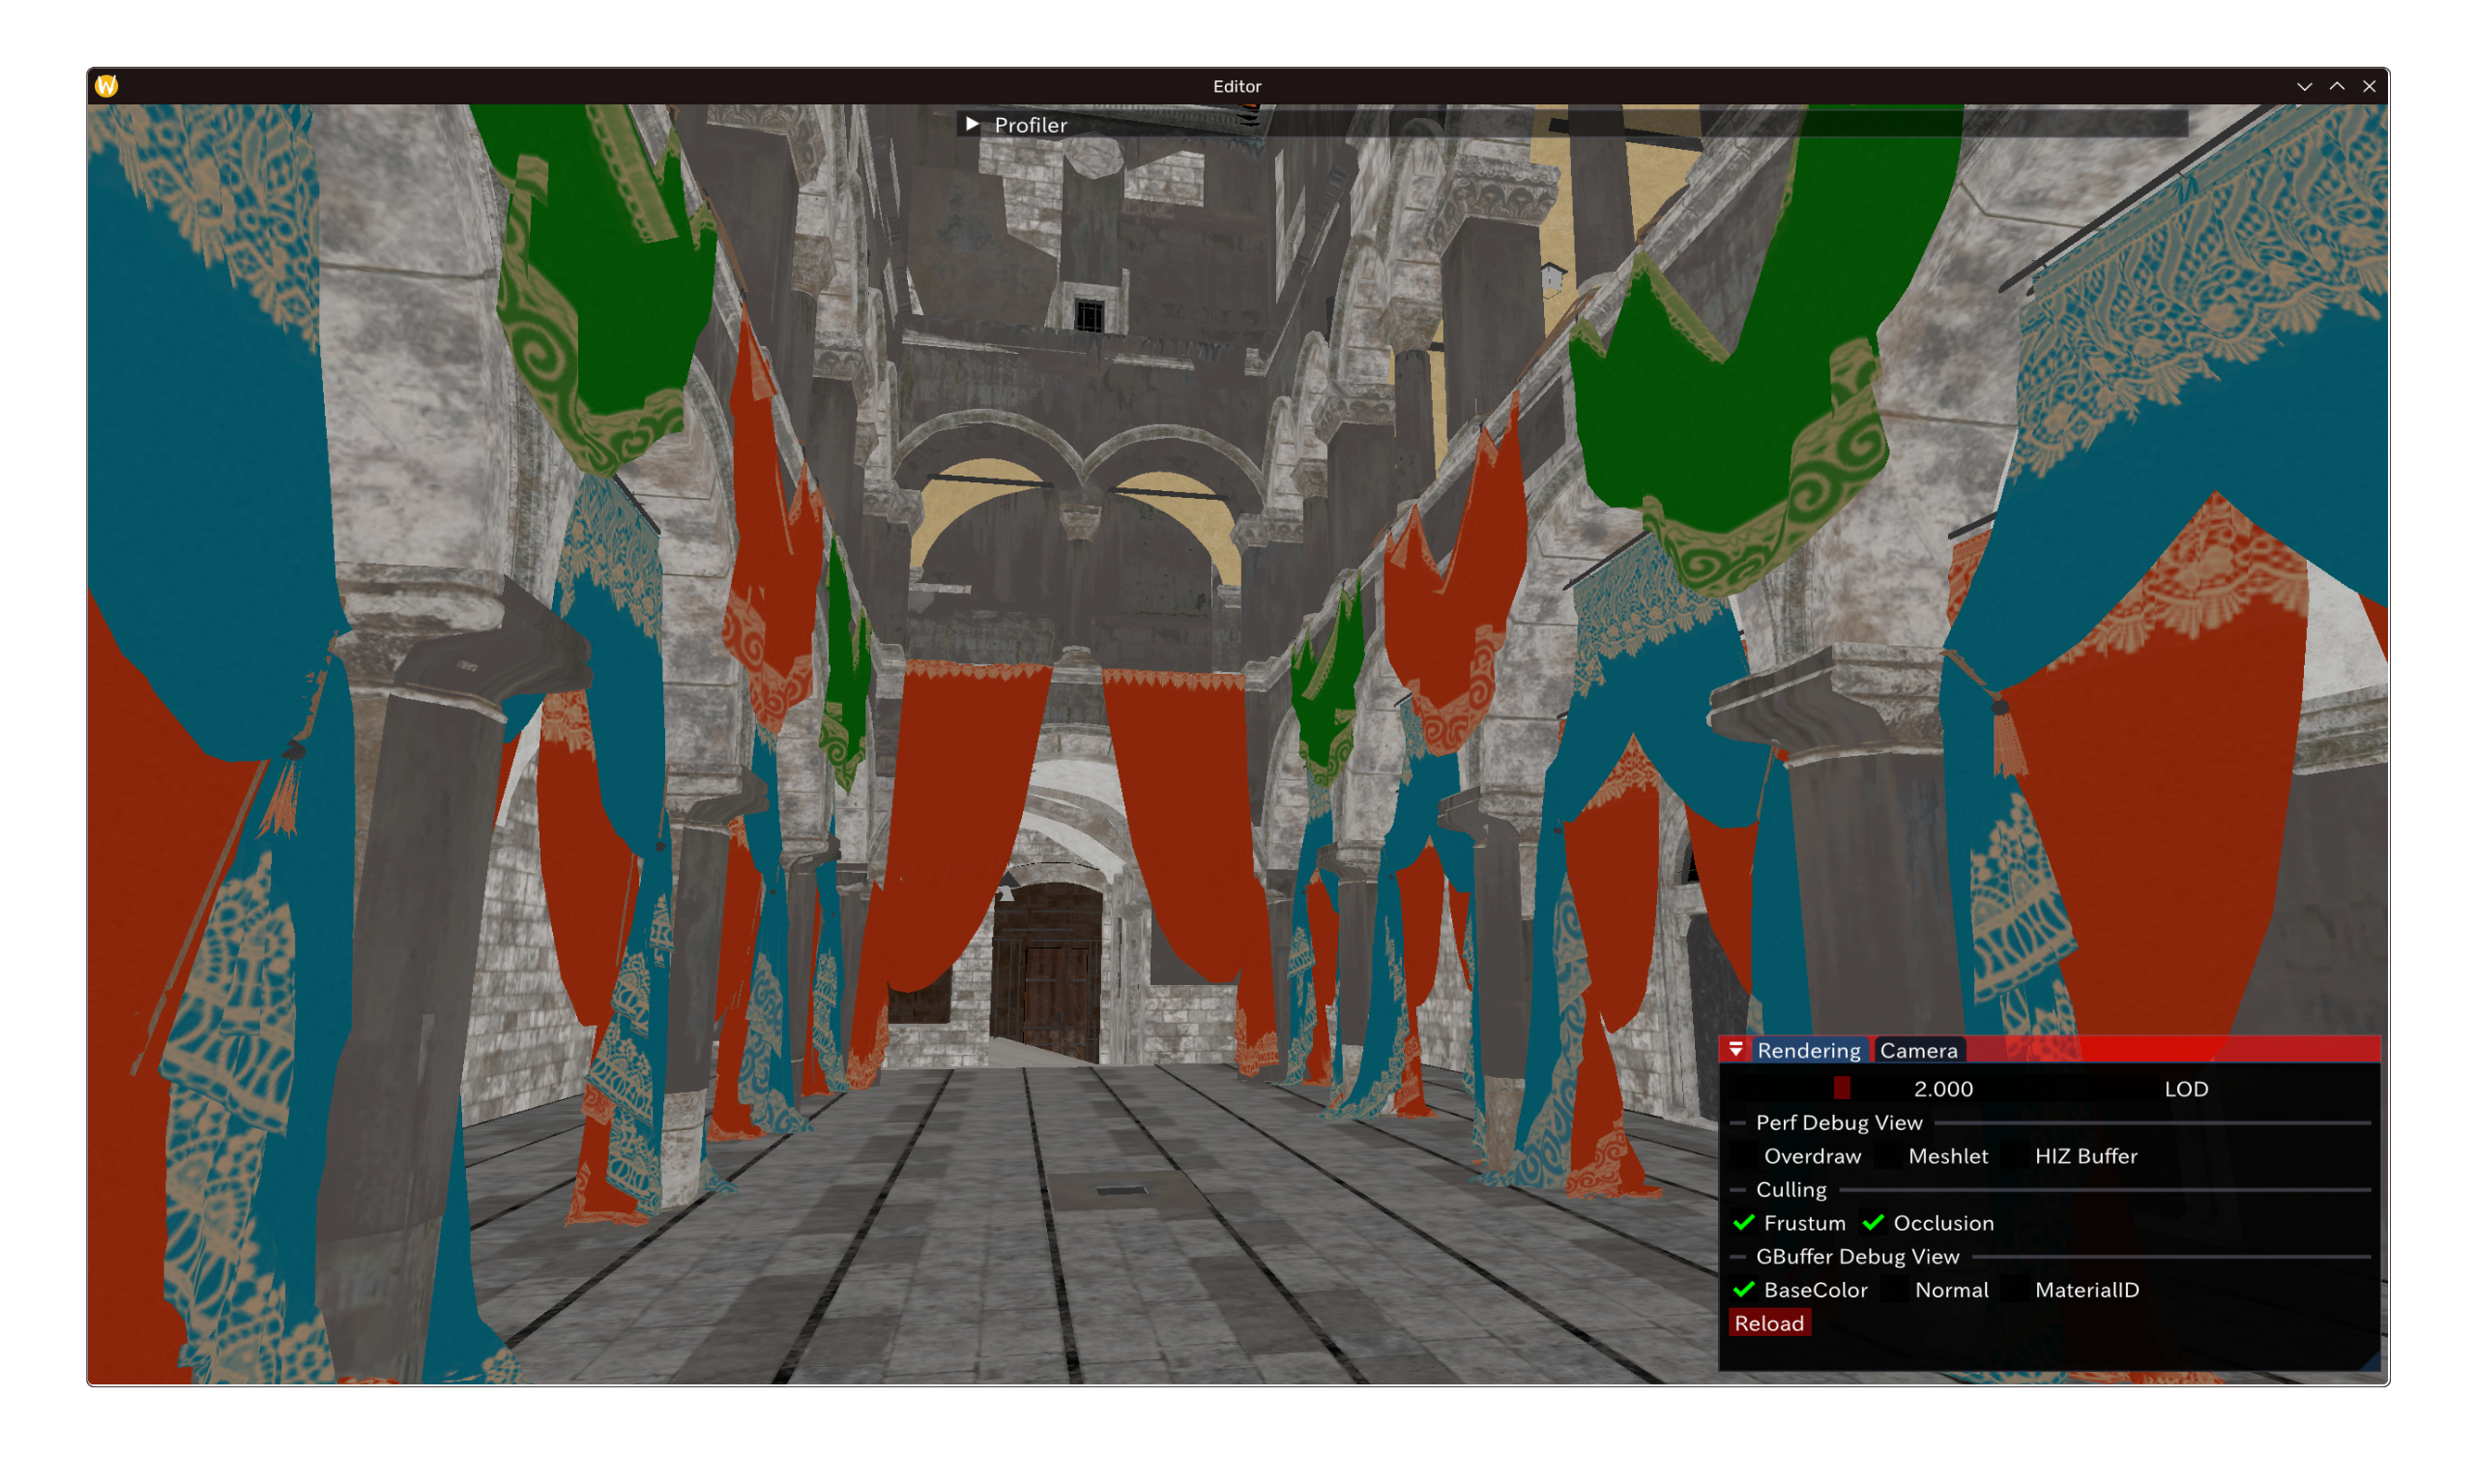
Task: Uncheck the BaseColor GBuffer view
Action: (1744, 1290)
